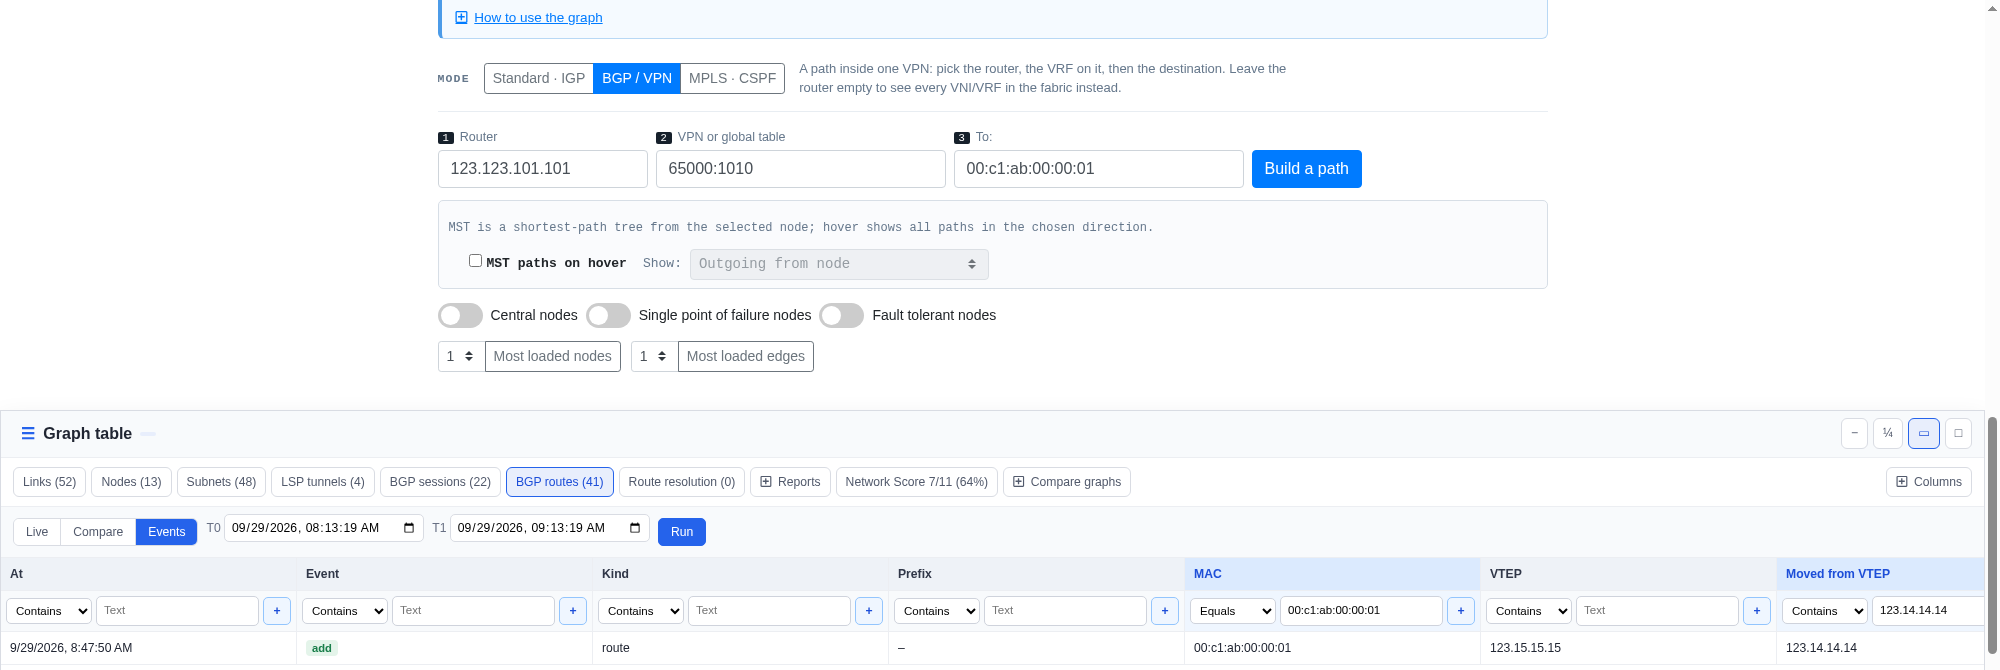Viewport: 2000px width, 670px height.
Task: Toggle Single point of failure nodes switch
Action: coord(608,315)
